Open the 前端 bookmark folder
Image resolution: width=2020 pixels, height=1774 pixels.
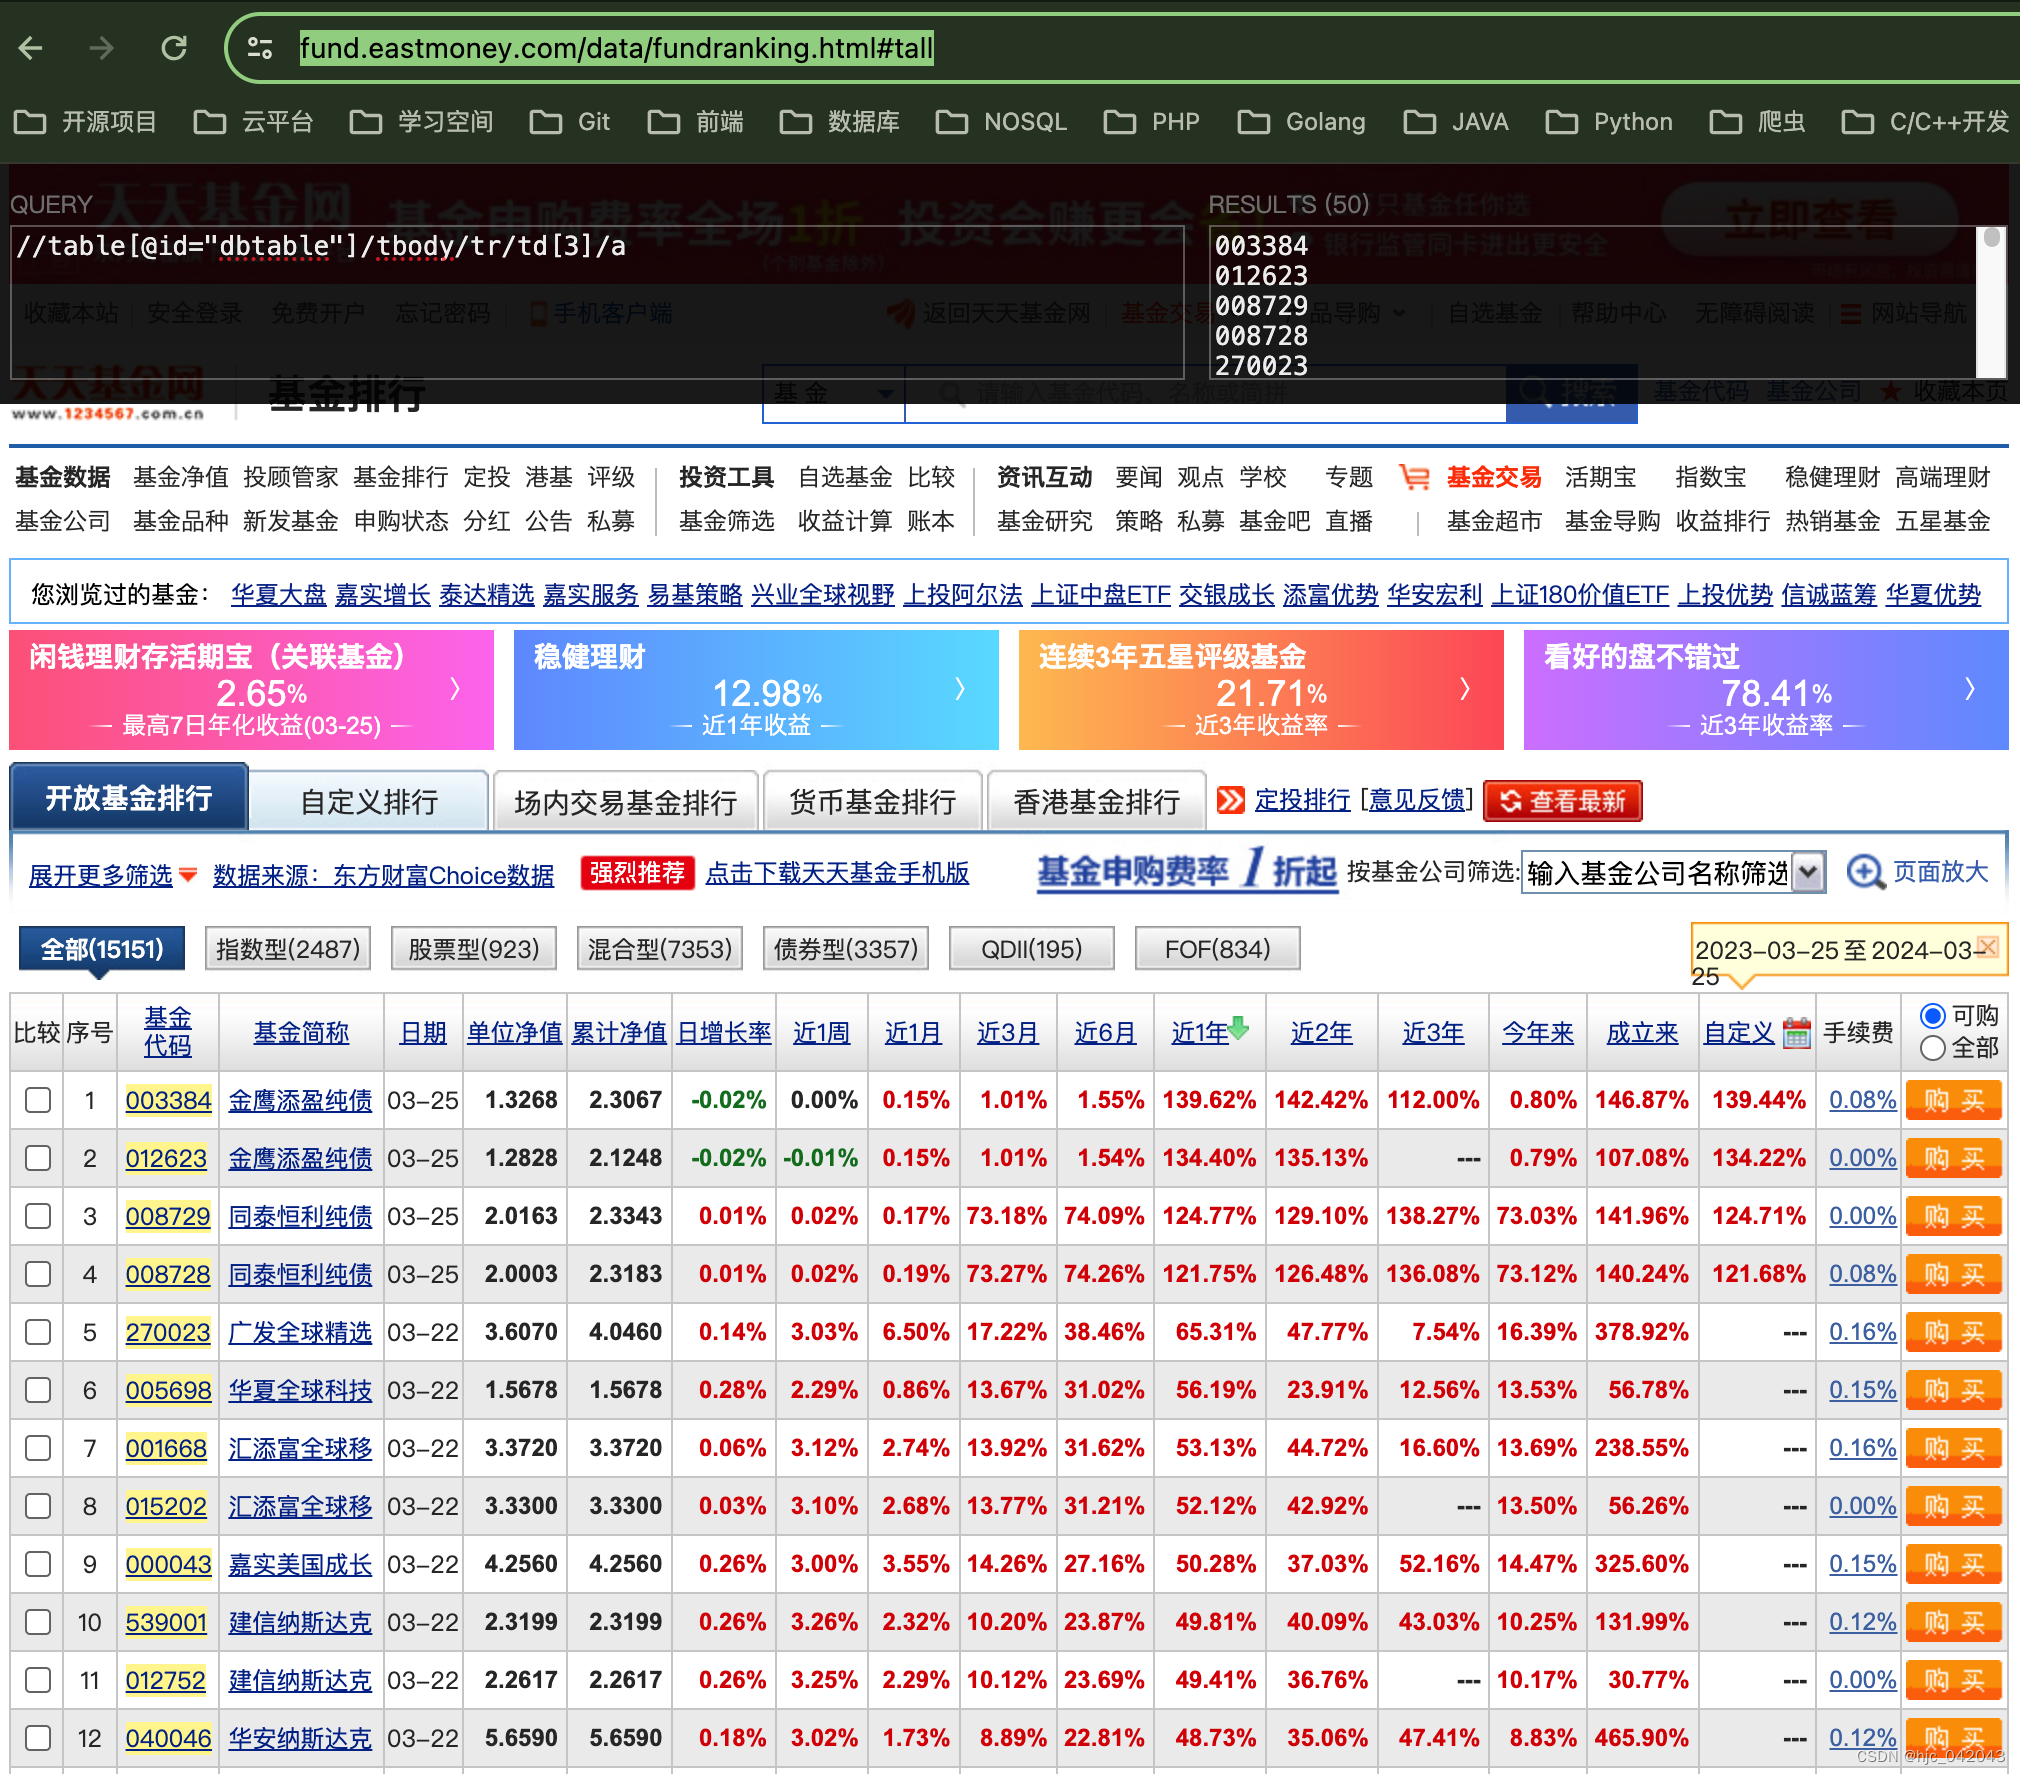[x=695, y=122]
